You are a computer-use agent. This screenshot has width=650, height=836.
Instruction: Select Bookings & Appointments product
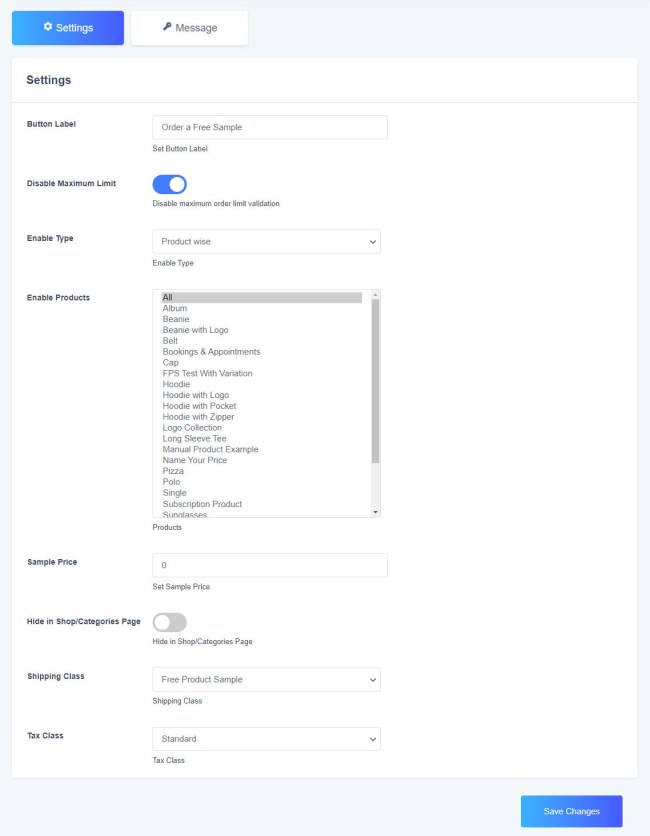[211, 352]
